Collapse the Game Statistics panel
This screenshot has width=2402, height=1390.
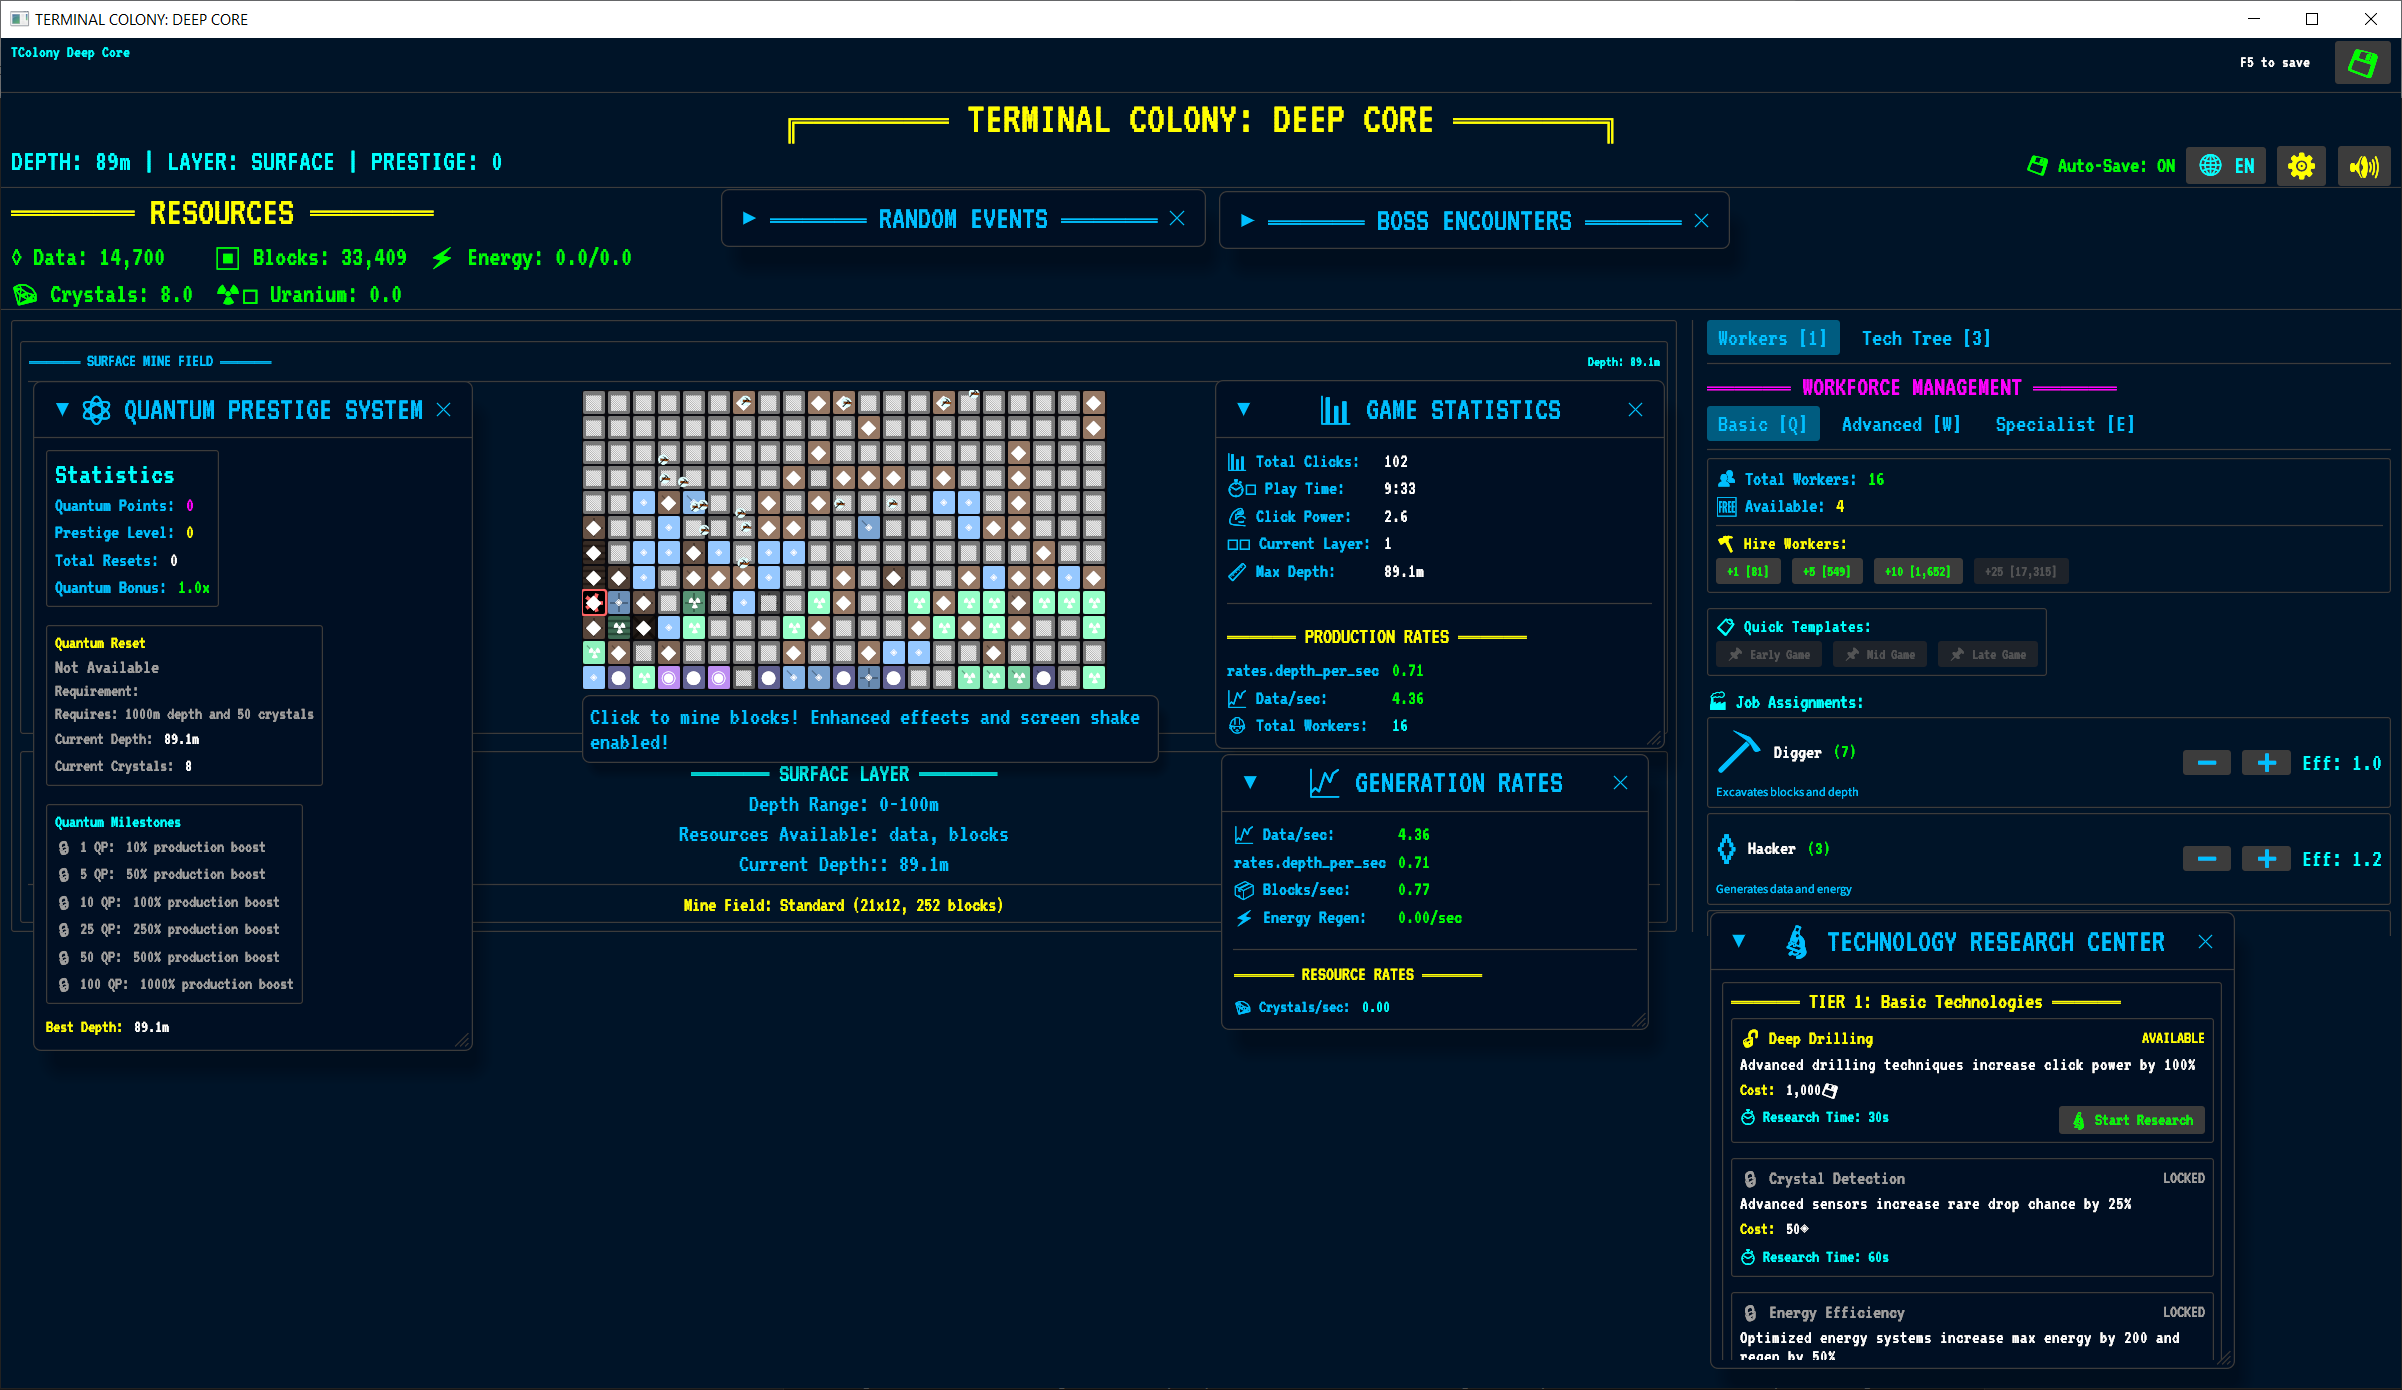[x=1243, y=409]
